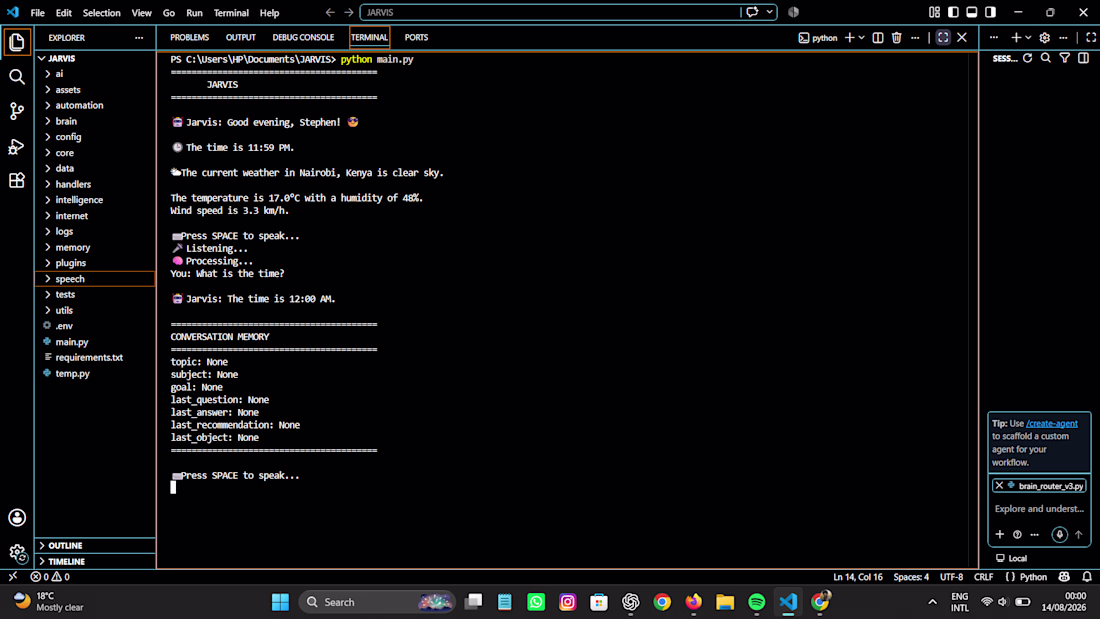The image size is (1100, 619).
Task: Open errors and warnings count in status bar
Action: click(50, 577)
